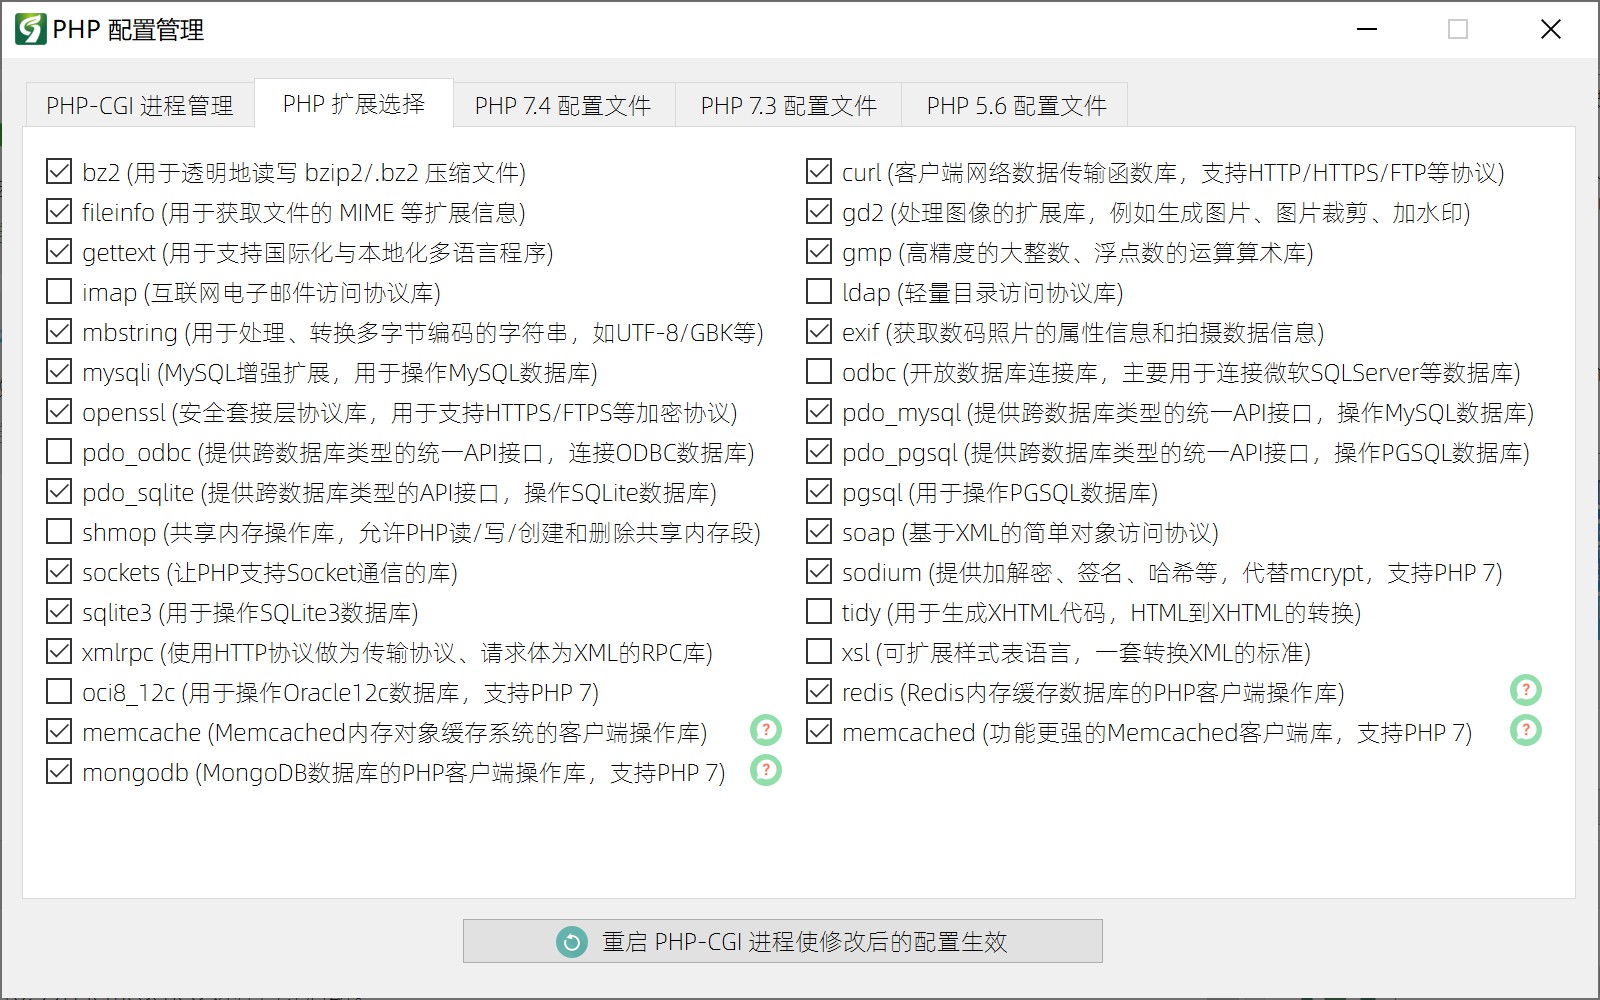Open the PHP 5.6 配置文件 tab

click(x=1016, y=106)
